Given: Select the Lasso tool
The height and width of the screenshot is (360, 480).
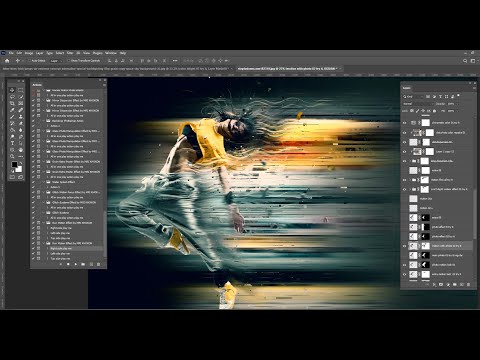Looking at the screenshot, I should [x=12, y=97].
